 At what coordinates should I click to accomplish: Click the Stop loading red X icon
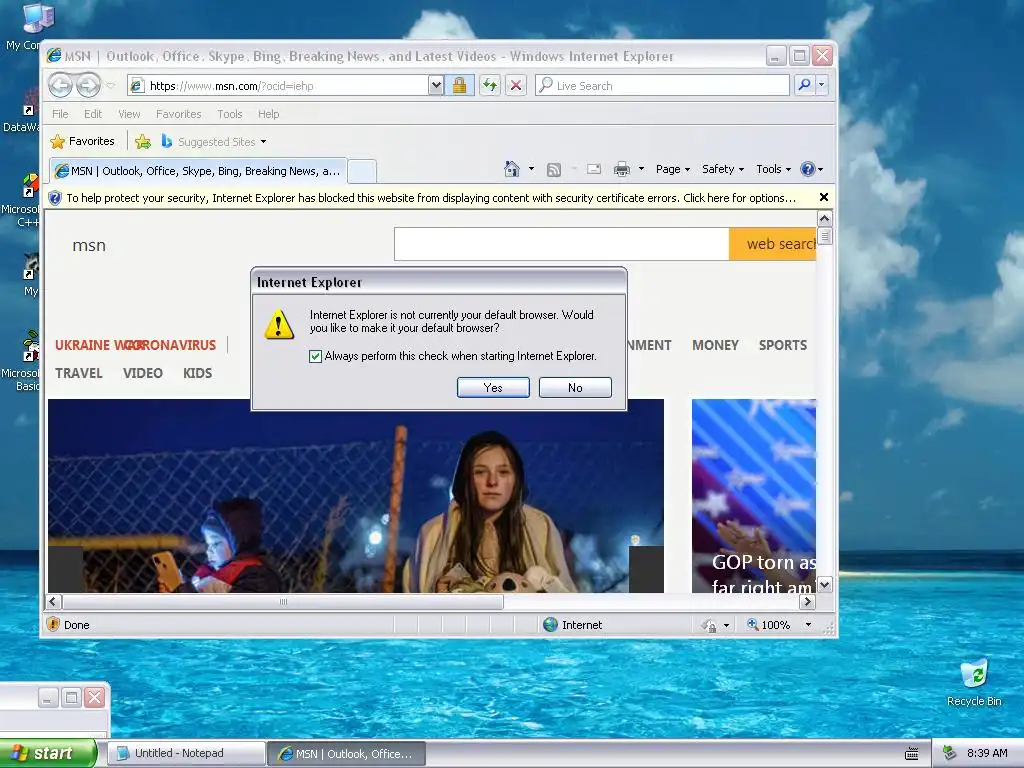[516, 86]
